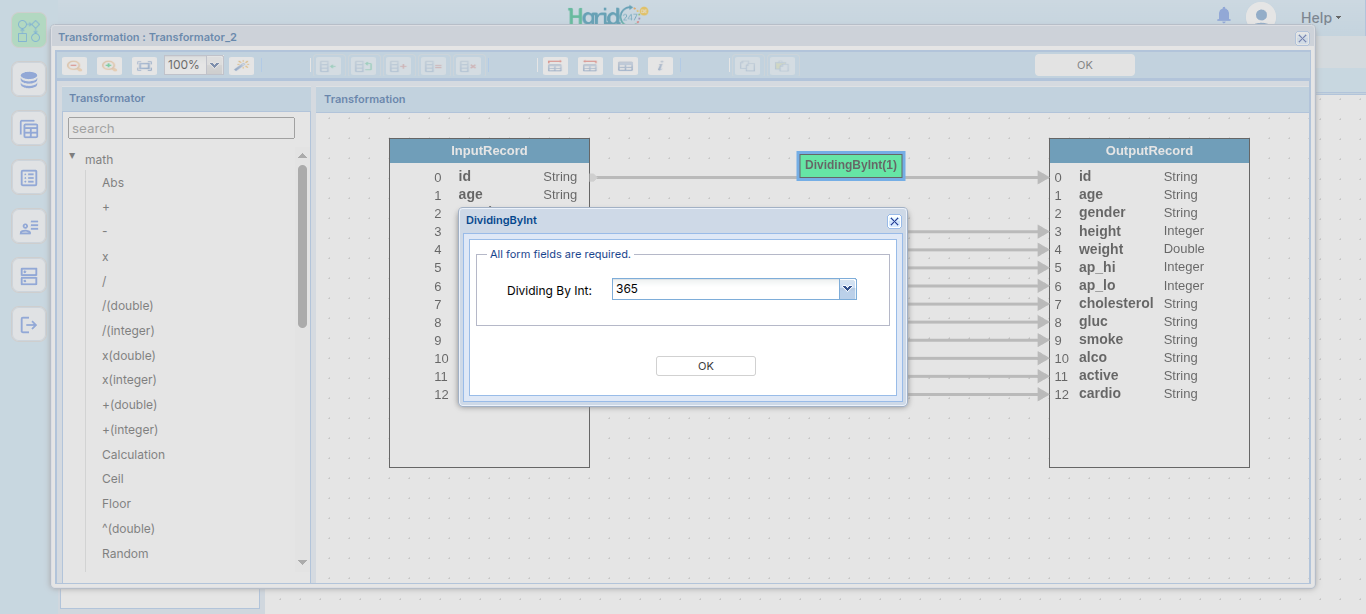Select the Random function
Viewport: 1366px width, 614px height.
coord(125,554)
